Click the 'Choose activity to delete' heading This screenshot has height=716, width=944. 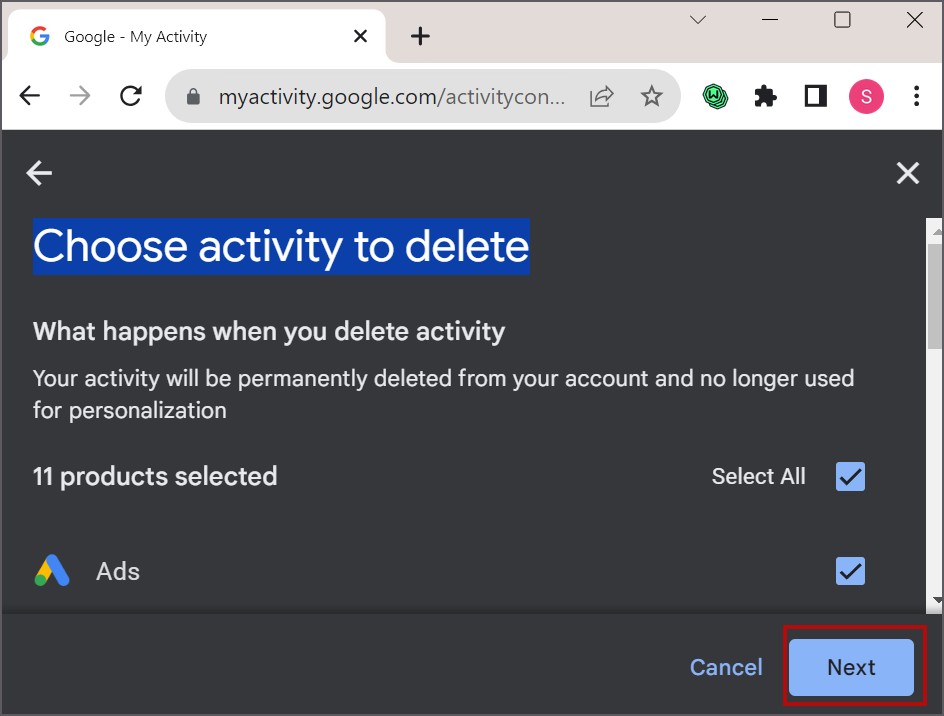tap(281, 247)
